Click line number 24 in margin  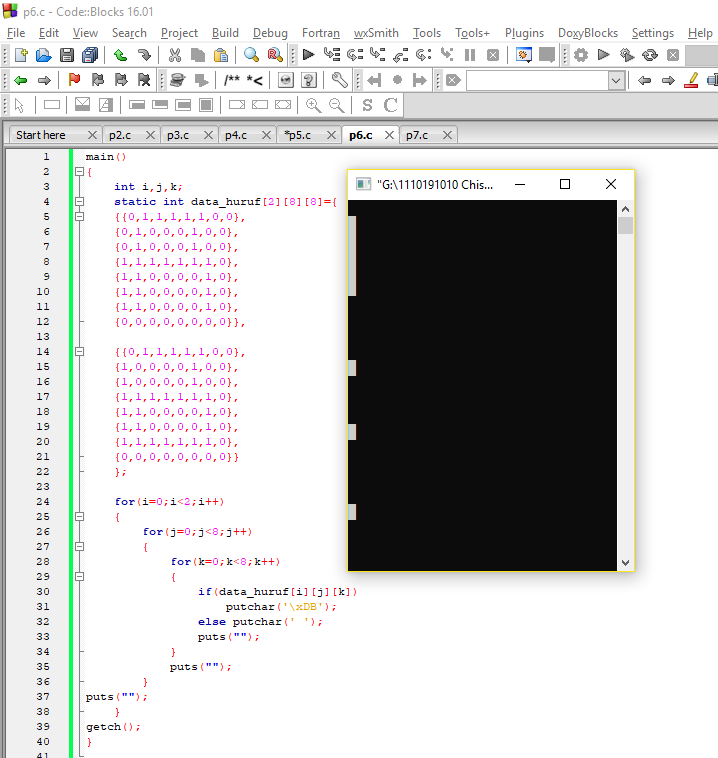43,502
